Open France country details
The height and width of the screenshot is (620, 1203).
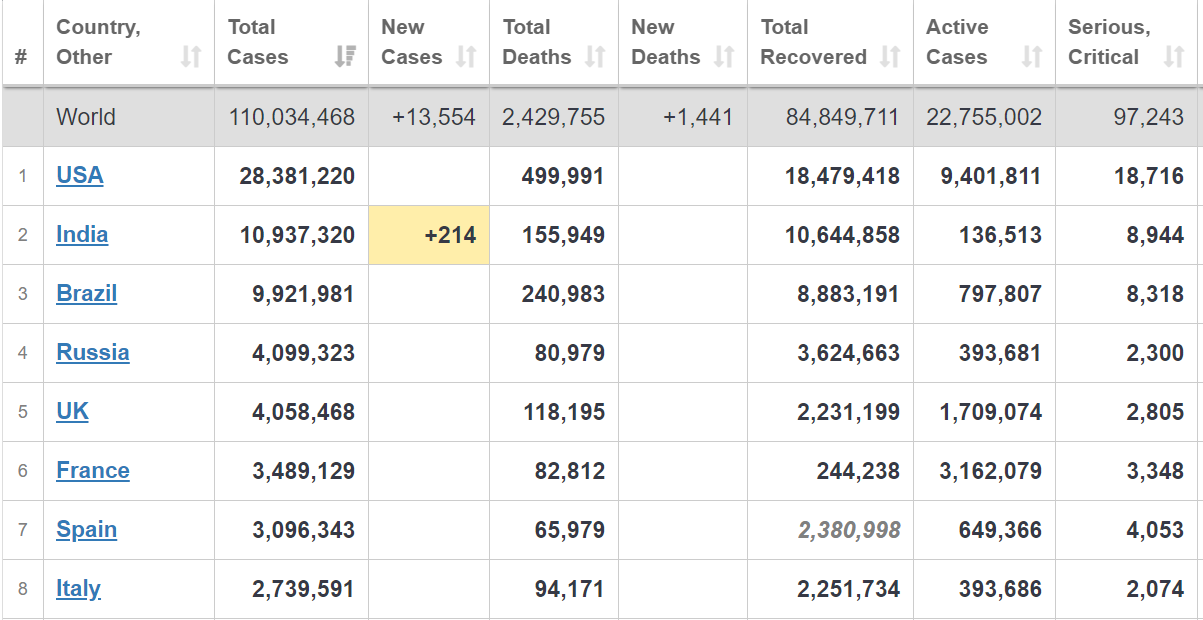coord(93,471)
